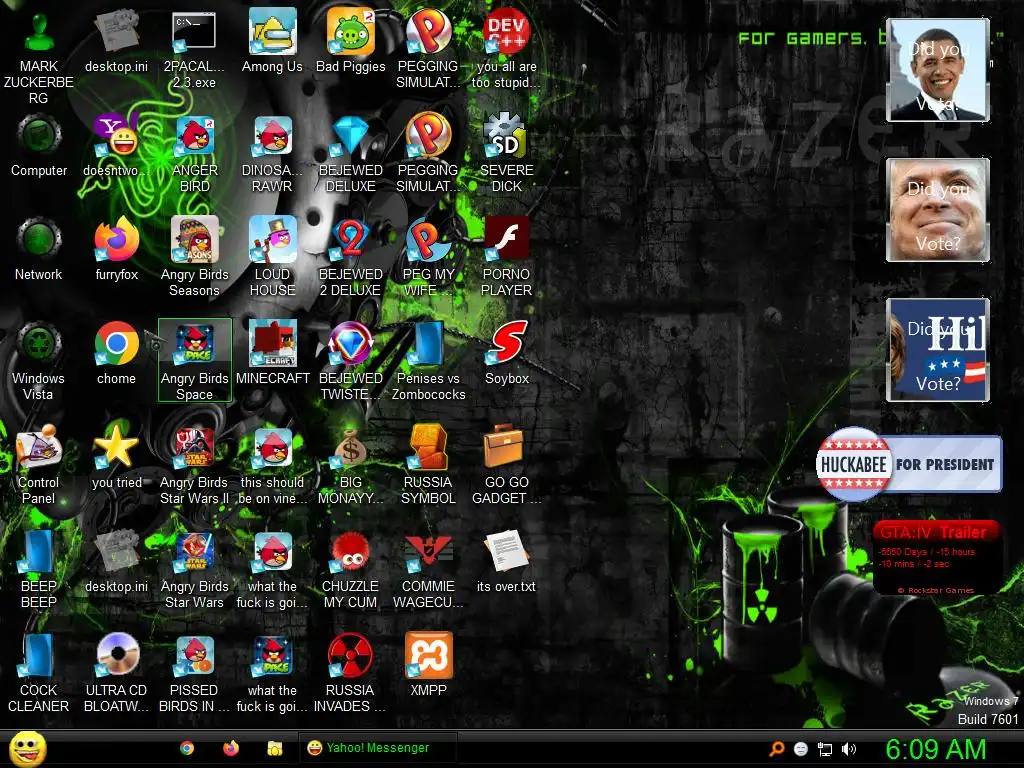Viewport: 1024px width, 768px height.
Task: Launch the BEJEWED TWISTE... shortcut
Action: pyautogui.click(x=351, y=360)
